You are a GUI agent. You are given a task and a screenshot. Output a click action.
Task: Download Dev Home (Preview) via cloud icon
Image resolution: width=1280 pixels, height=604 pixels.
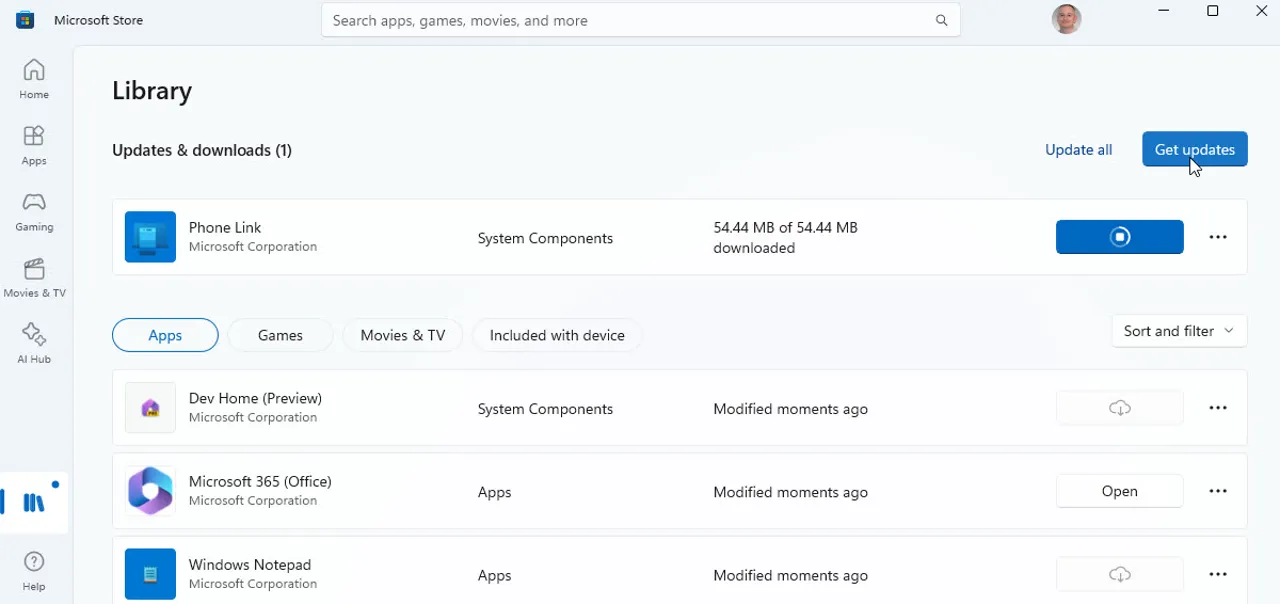tap(1120, 408)
